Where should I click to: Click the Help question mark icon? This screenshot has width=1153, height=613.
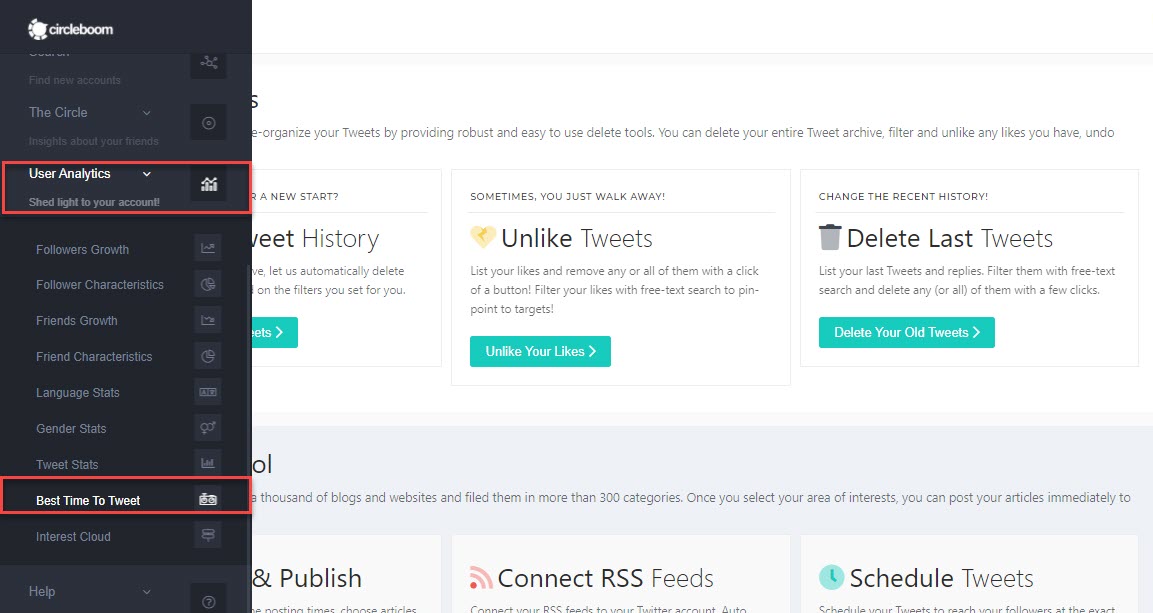tap(209, 601)
